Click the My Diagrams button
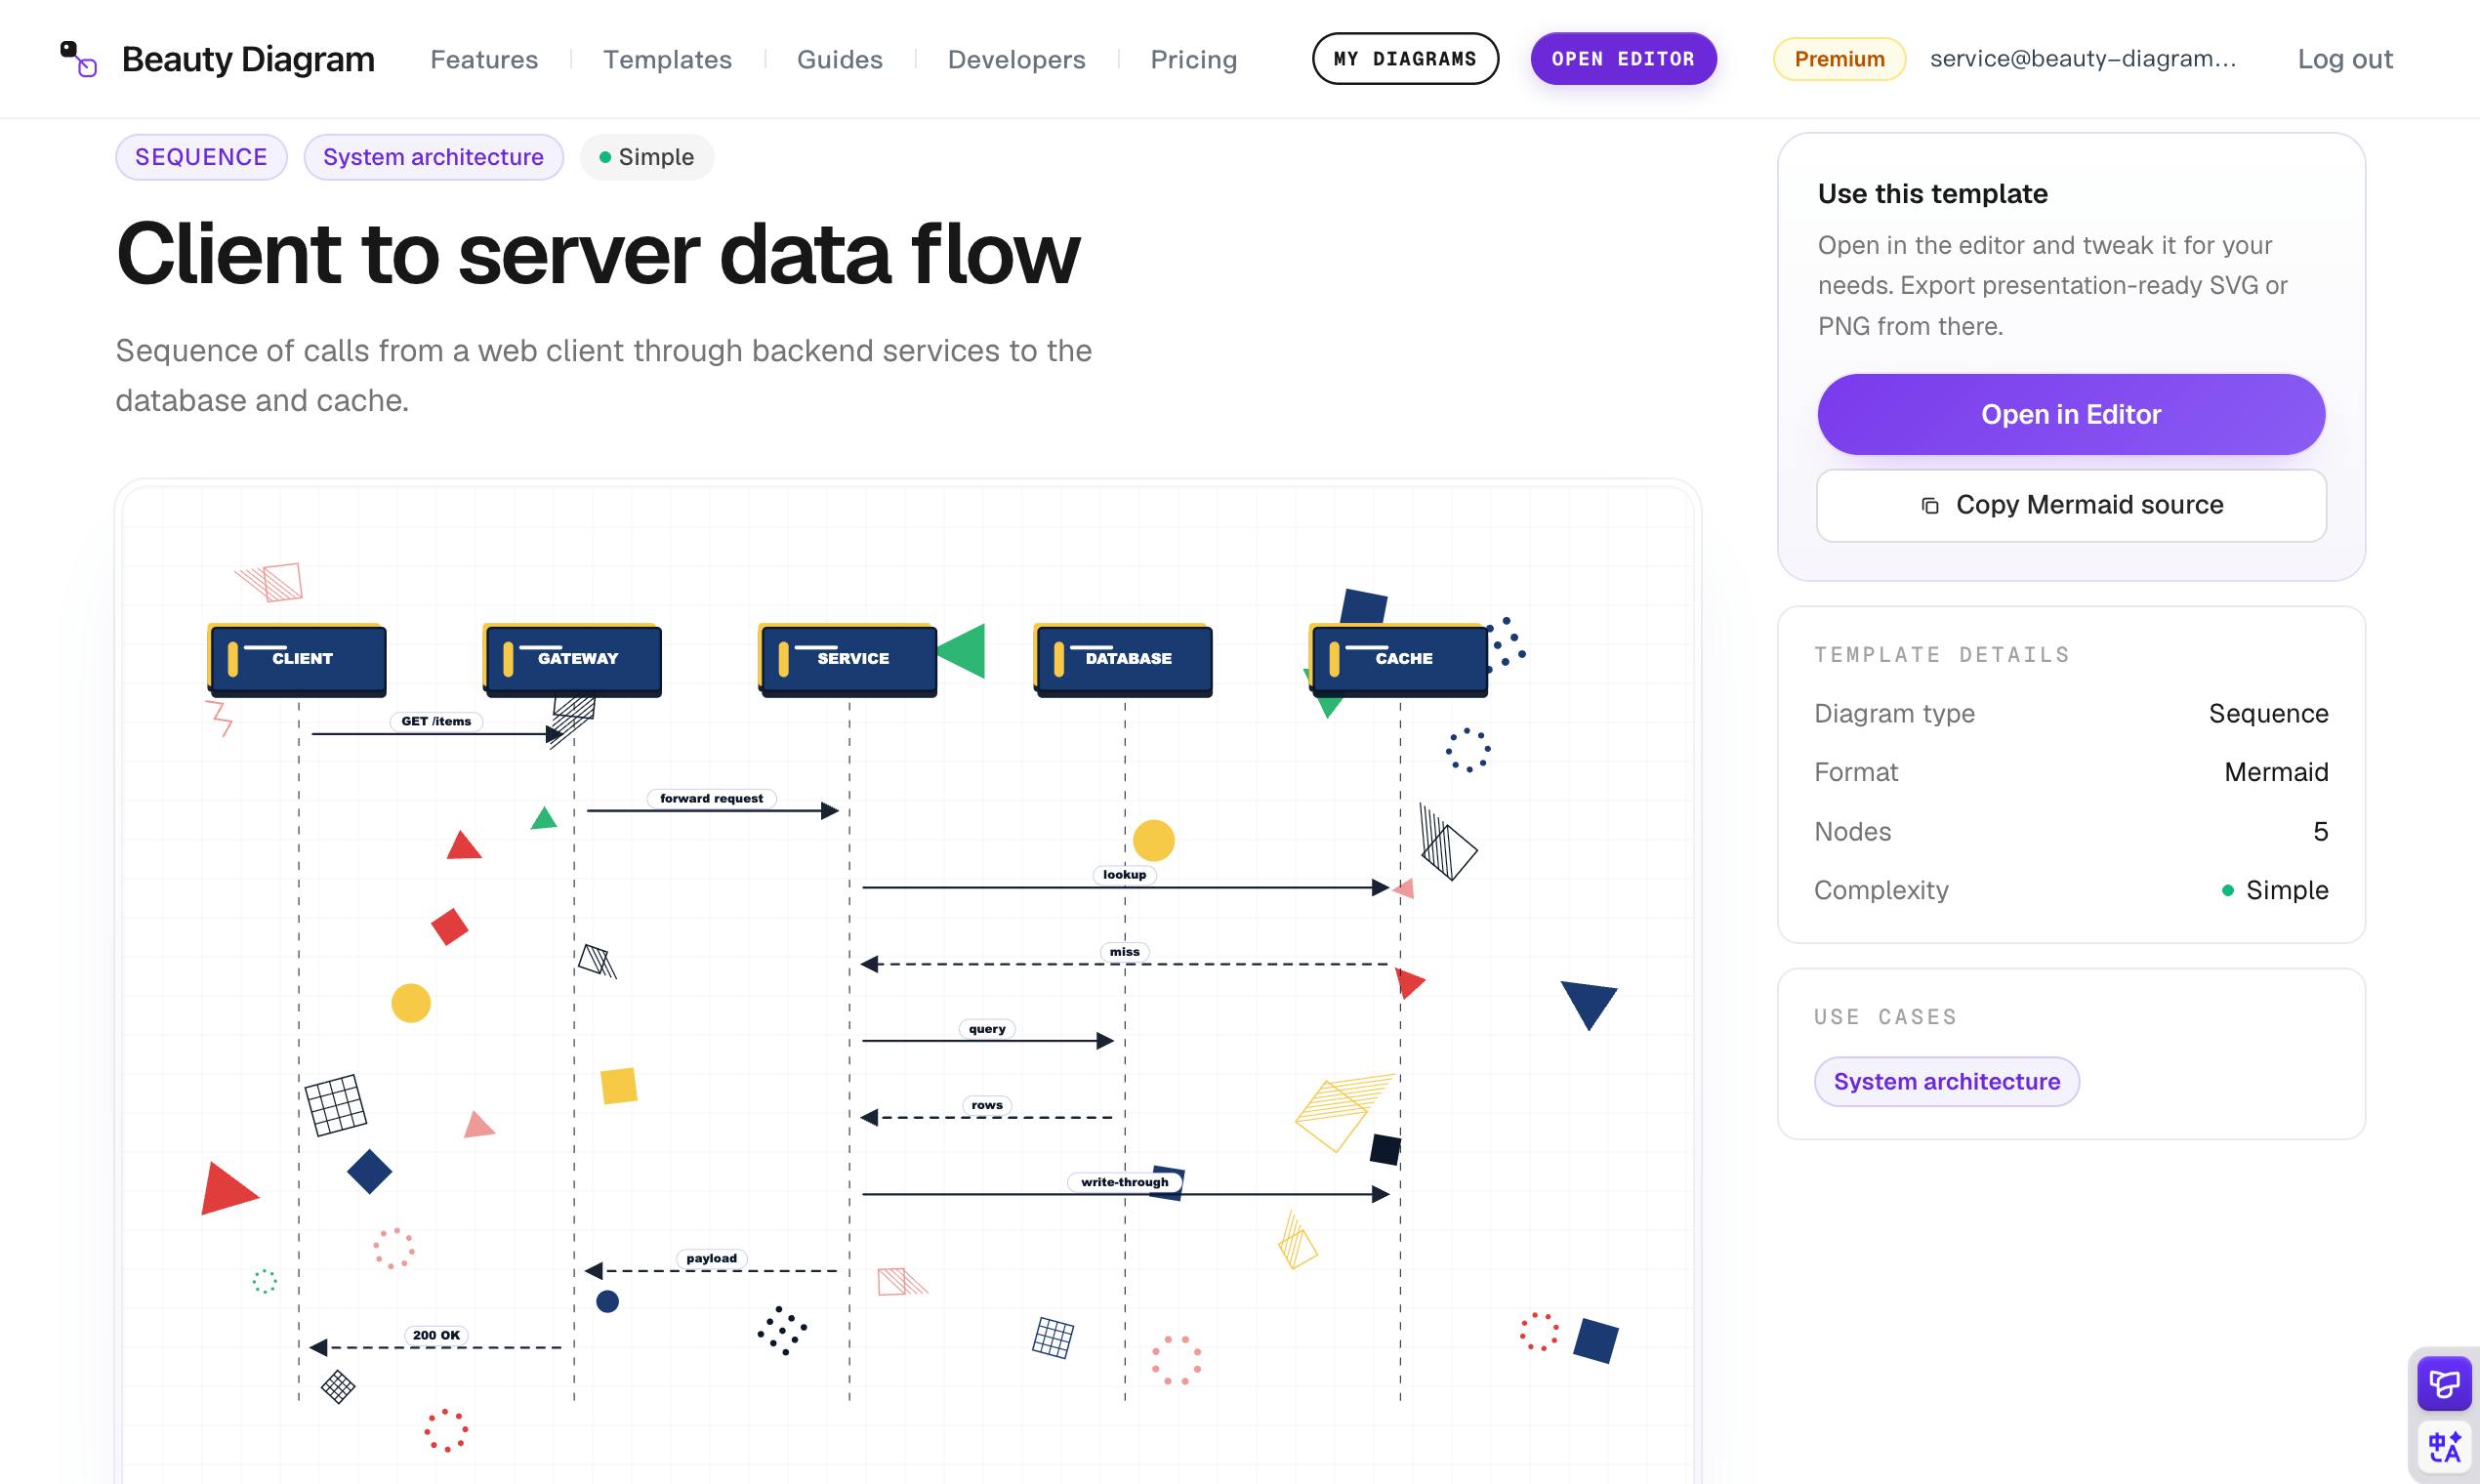 (1405, 59)
